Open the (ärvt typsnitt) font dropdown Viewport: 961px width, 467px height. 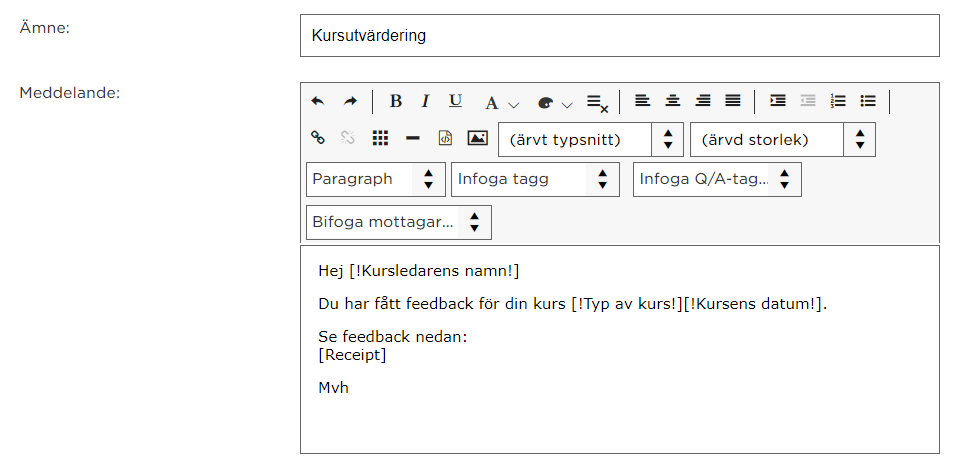(x=591, y=140)
